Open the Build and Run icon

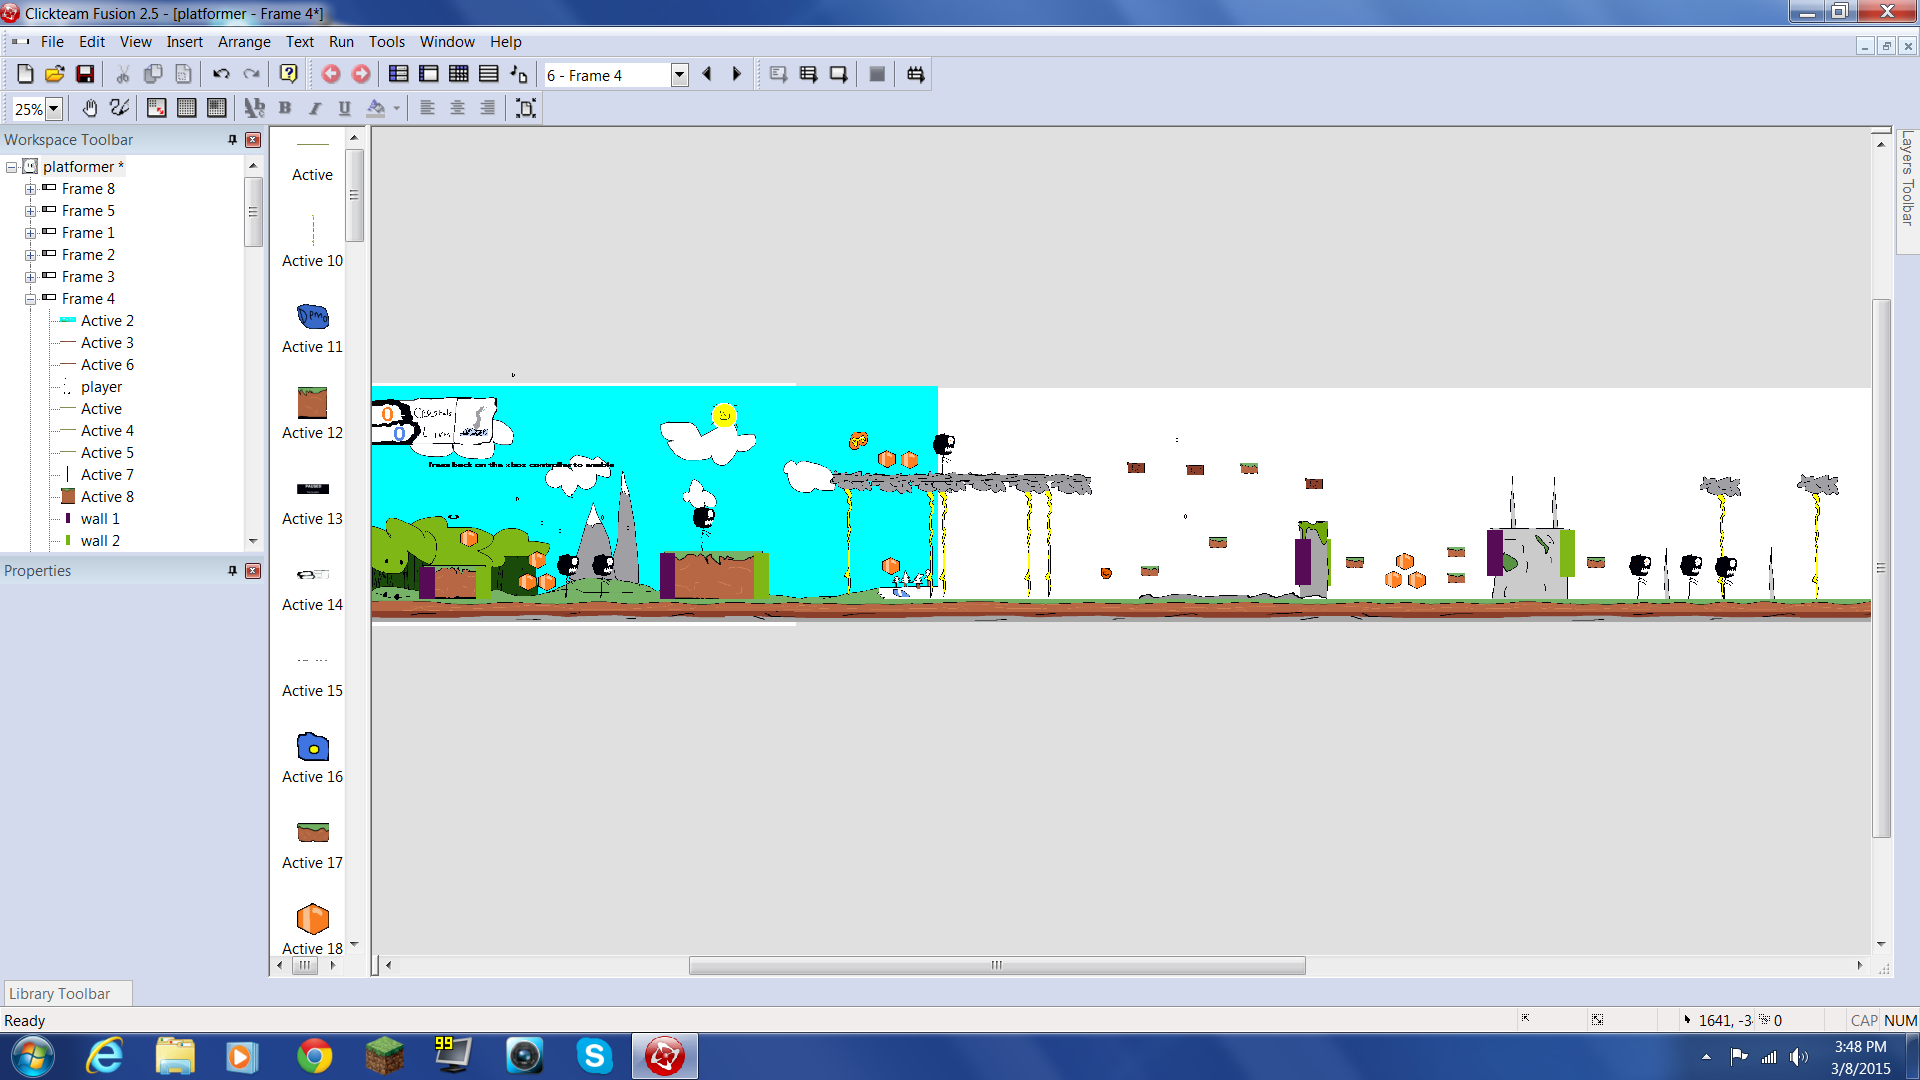[x=915, y=74]
